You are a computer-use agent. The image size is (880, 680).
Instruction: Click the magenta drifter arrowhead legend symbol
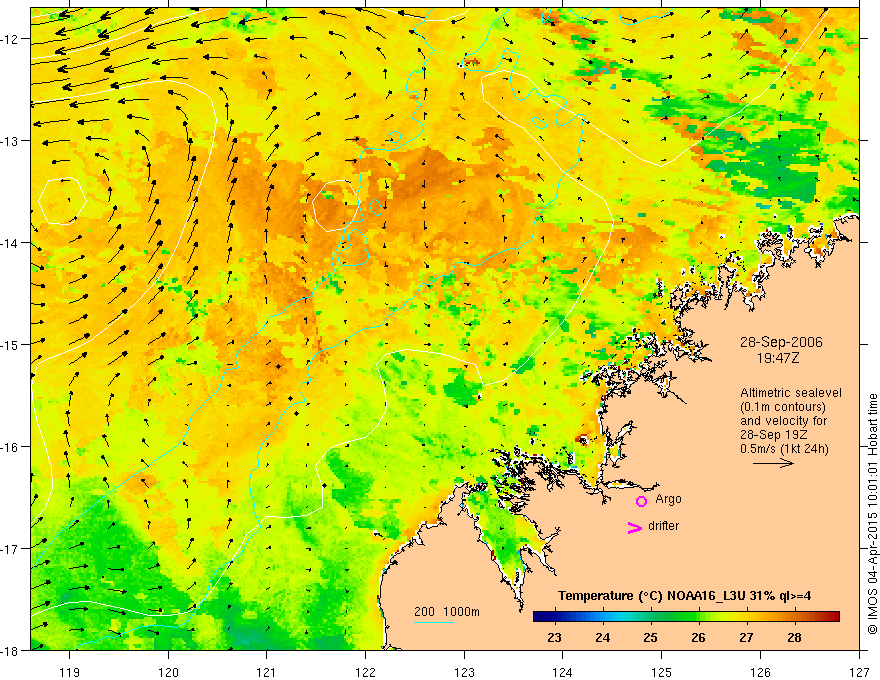pos(634,527)
